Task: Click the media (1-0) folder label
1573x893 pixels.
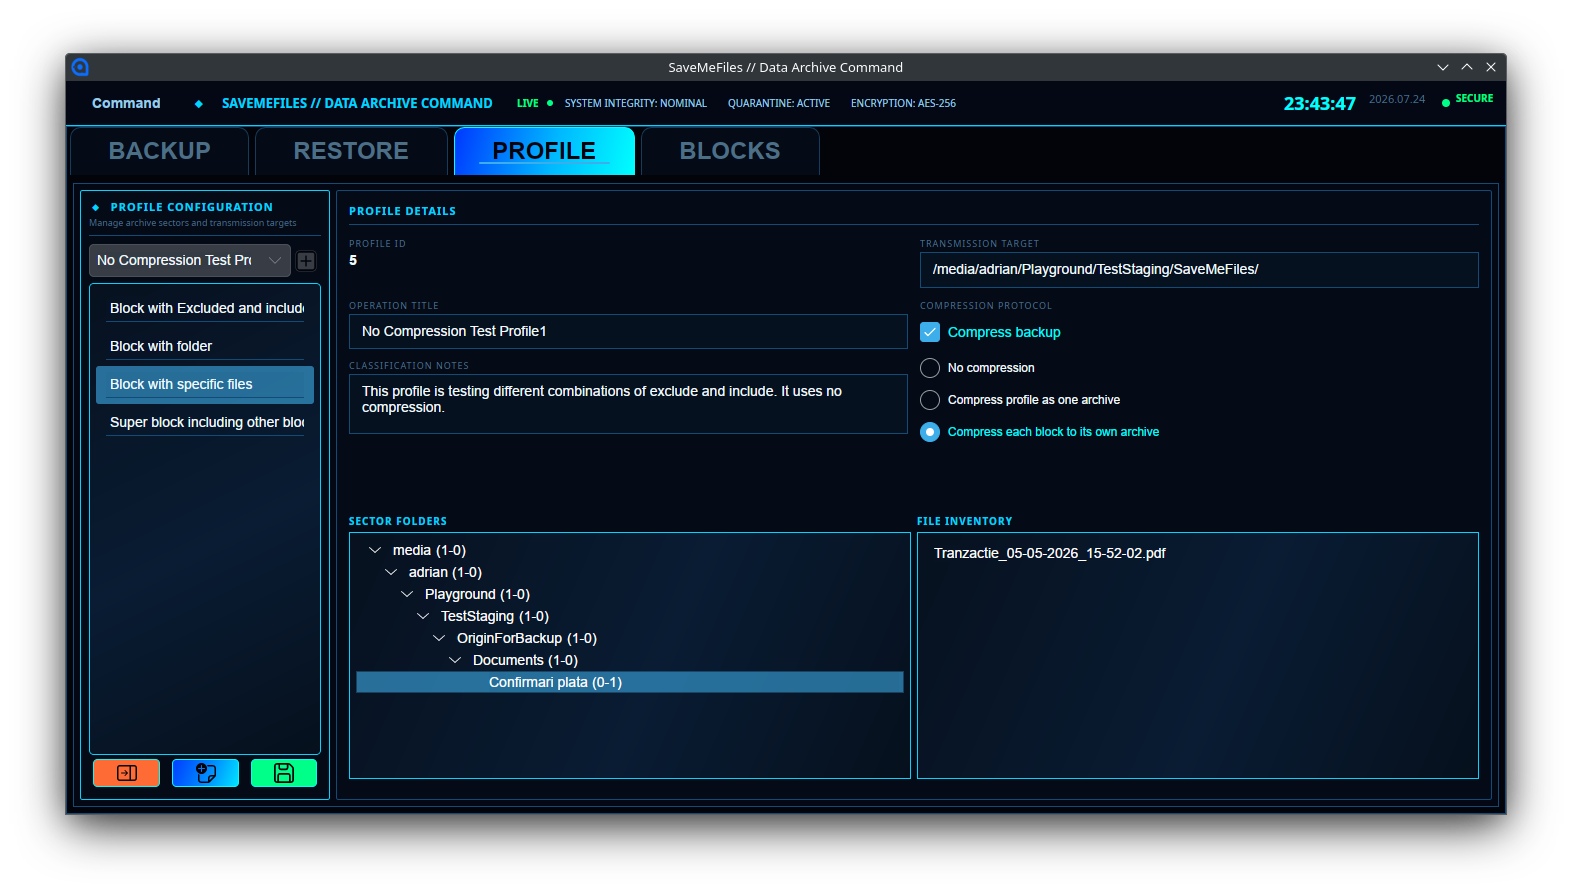Action: coord(429,550)
